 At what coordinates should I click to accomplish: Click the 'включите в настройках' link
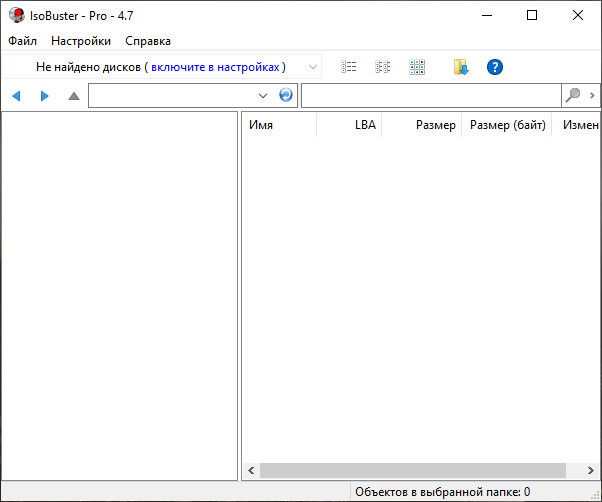[215, 67]
